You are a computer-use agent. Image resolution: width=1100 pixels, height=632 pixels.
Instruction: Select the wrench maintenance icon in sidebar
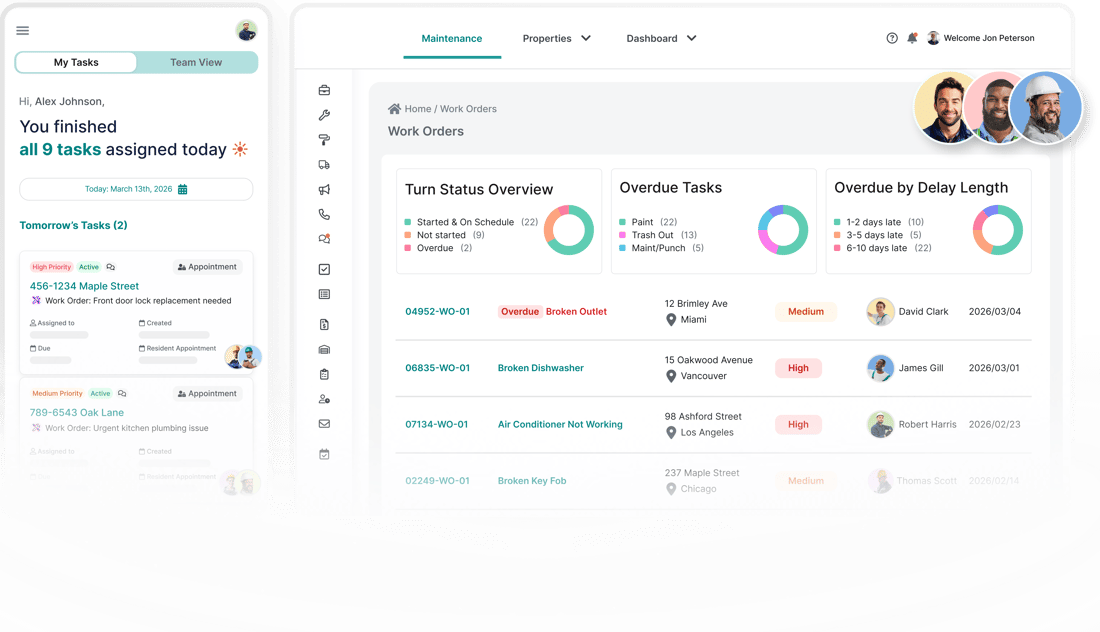pyautogui.click(x=324, y=115)
